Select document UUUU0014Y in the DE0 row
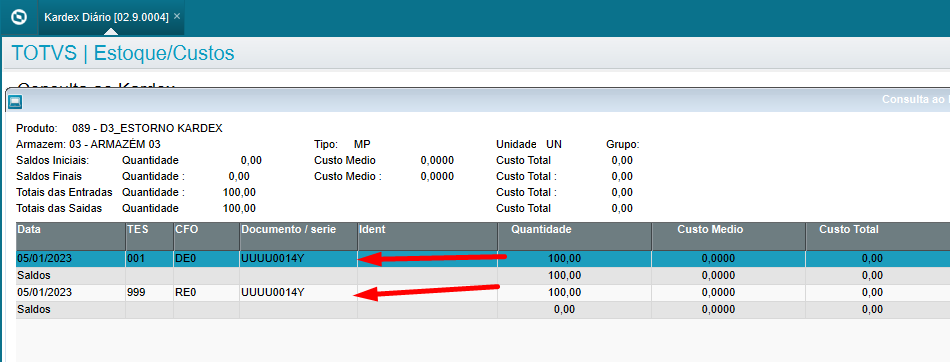The height and width of the screenshot is (362, 950). (298, 258)
